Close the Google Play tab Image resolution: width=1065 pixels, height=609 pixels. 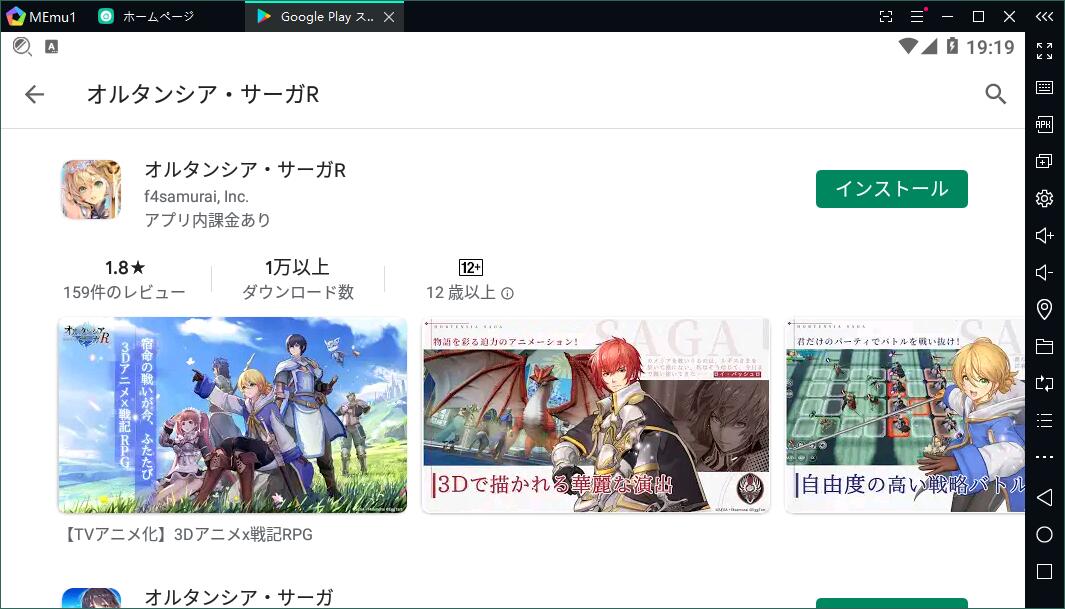[x=389, y=17]
